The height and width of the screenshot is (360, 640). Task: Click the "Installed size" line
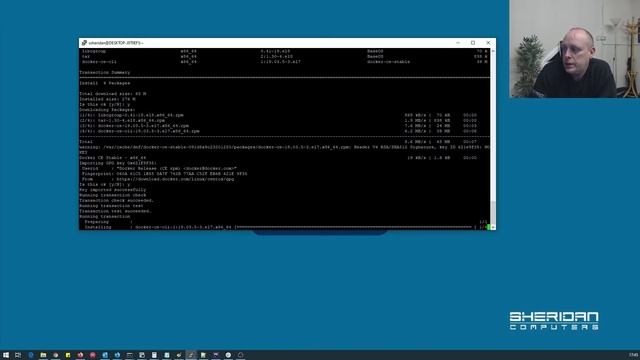[107, 99]
